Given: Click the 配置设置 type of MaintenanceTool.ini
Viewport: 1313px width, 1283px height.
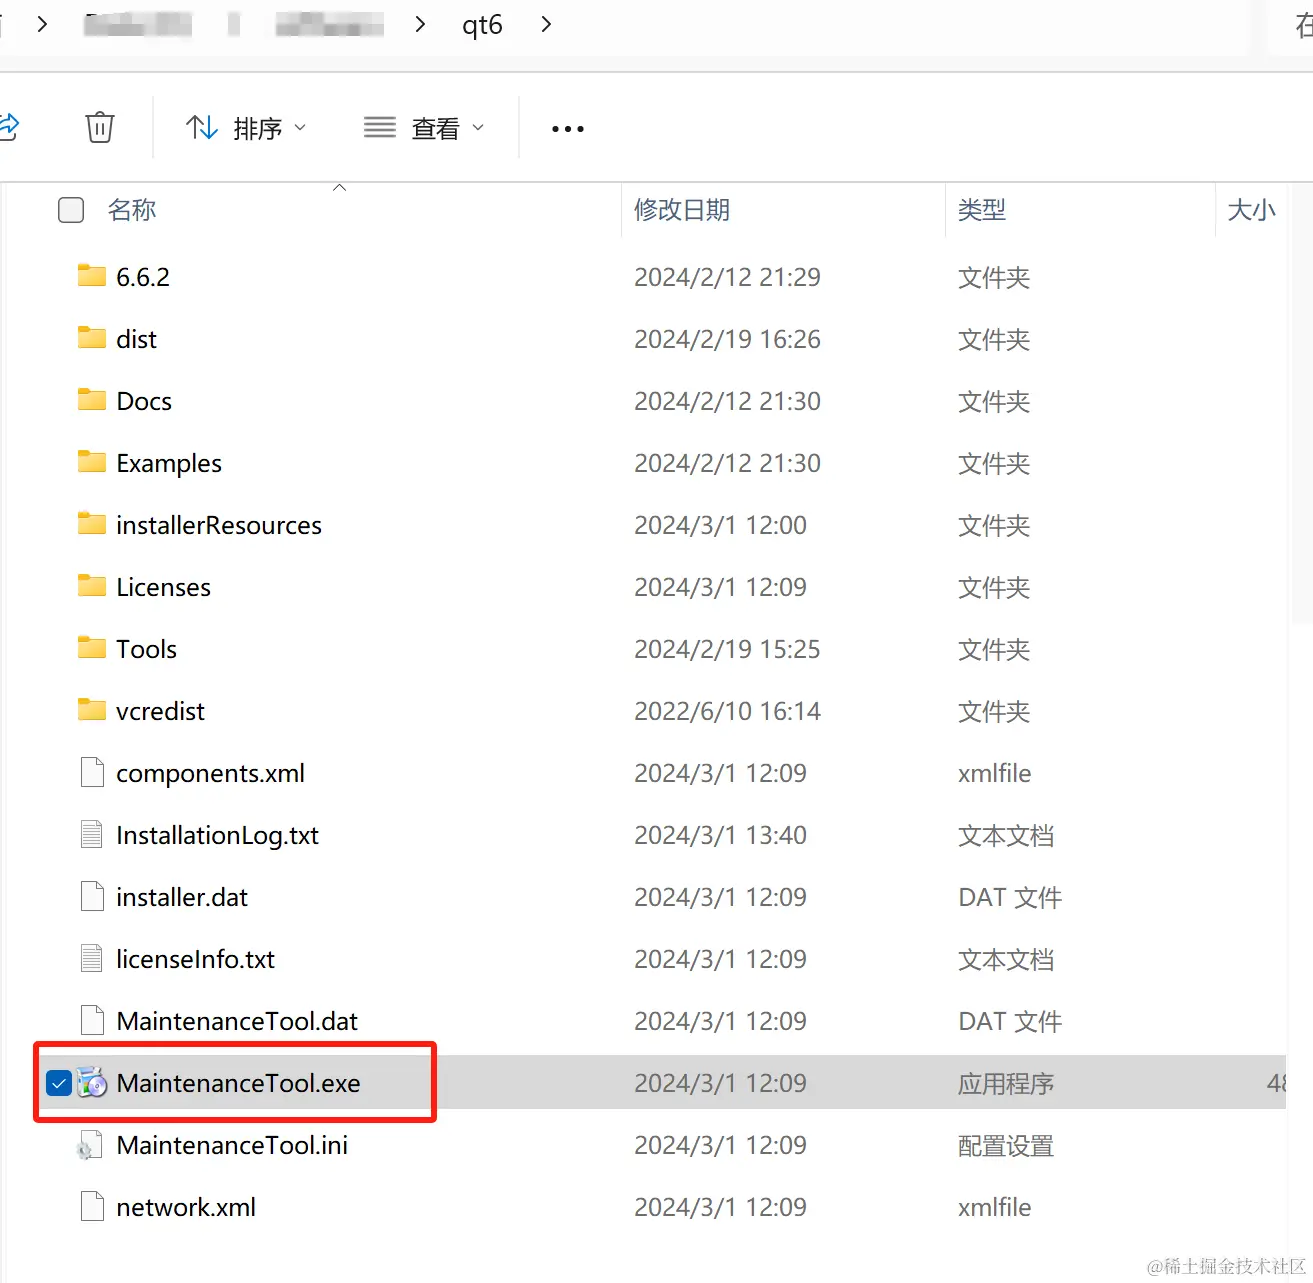Looking at the screenshot, I should (x=1006, y=1146).
